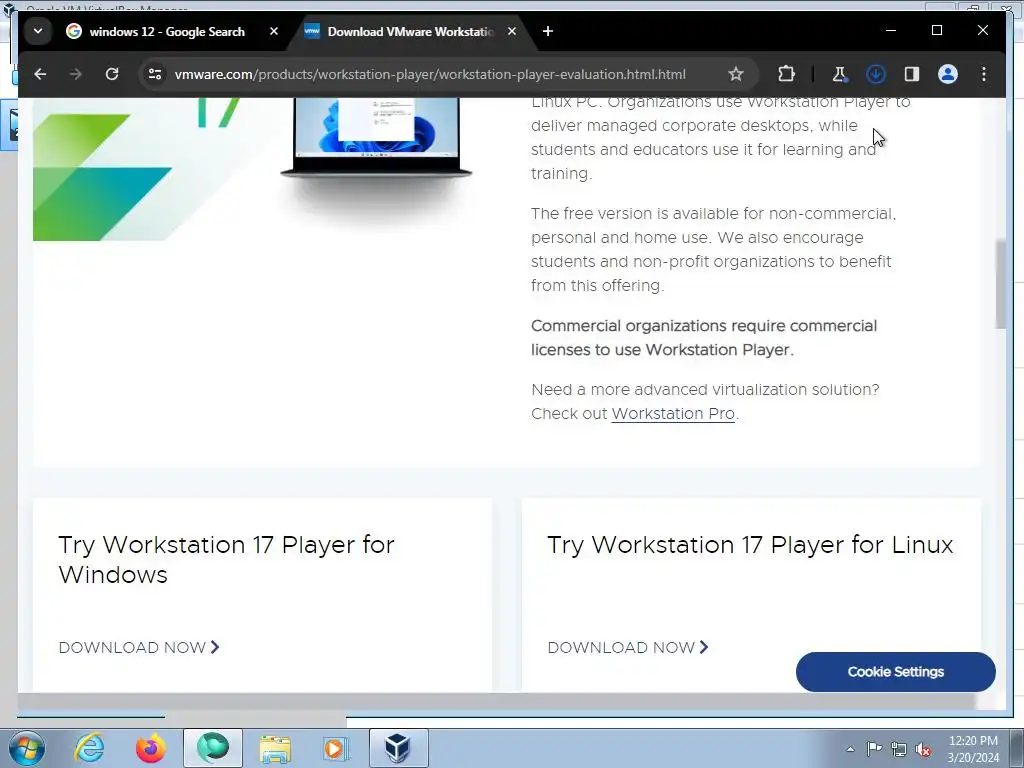Image resolution: width=1024 pixels, height=768 pixels.
Task: Click the Try Workstation 17 Player for Linux heading
Action: pos(750,545)
